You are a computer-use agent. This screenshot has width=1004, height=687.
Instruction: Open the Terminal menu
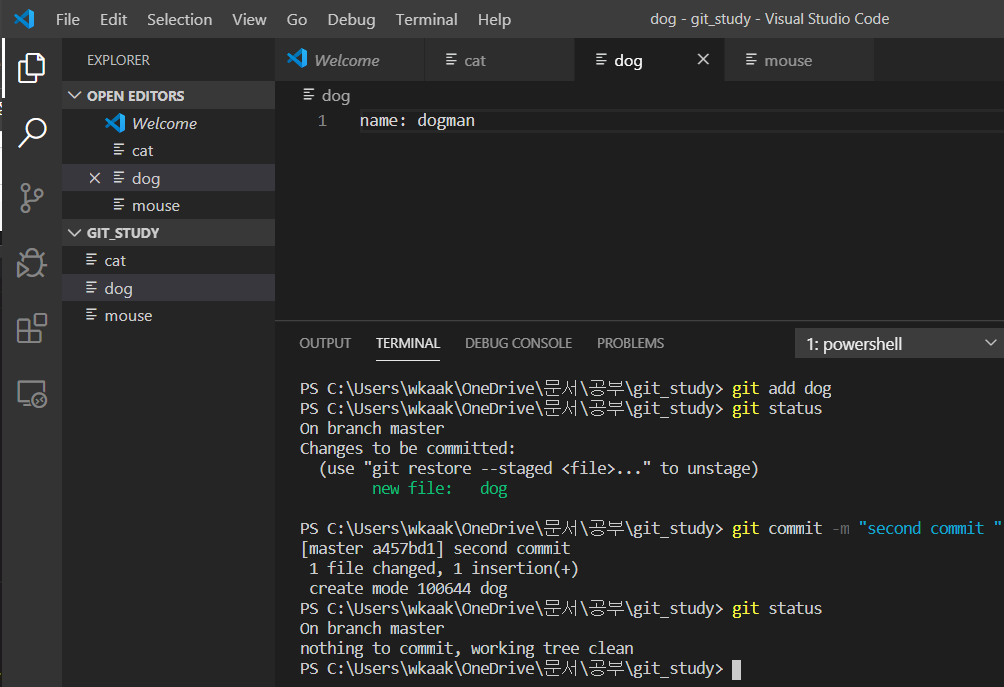(x=426, y=19)
